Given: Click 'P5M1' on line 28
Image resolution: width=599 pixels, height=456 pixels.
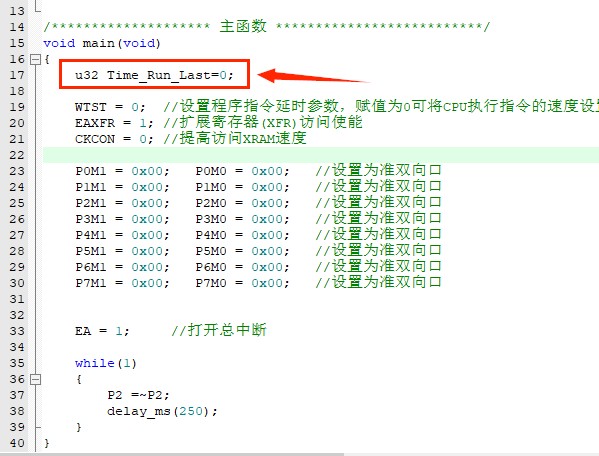Looking at the screenshot, I should (x=91, y=251).
